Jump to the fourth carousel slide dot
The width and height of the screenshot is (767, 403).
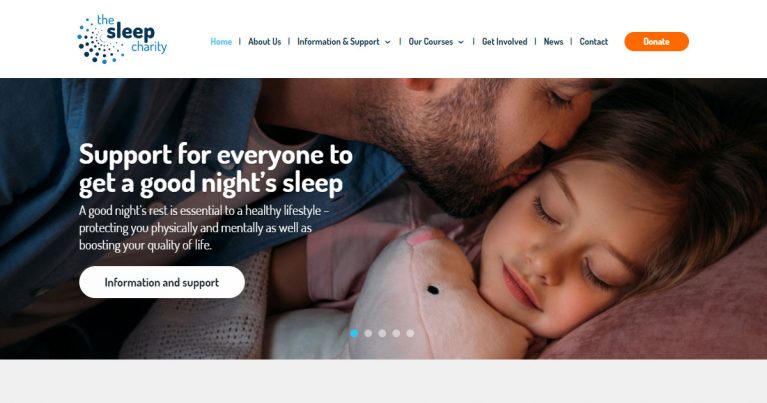[x=396, y=333]
